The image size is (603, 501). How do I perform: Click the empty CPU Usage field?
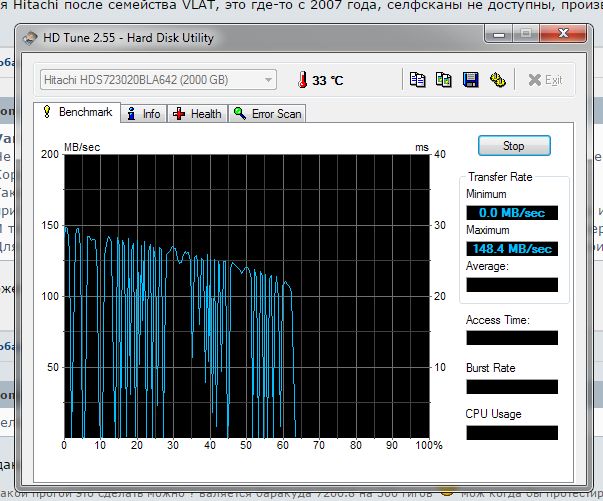point(512,433)
